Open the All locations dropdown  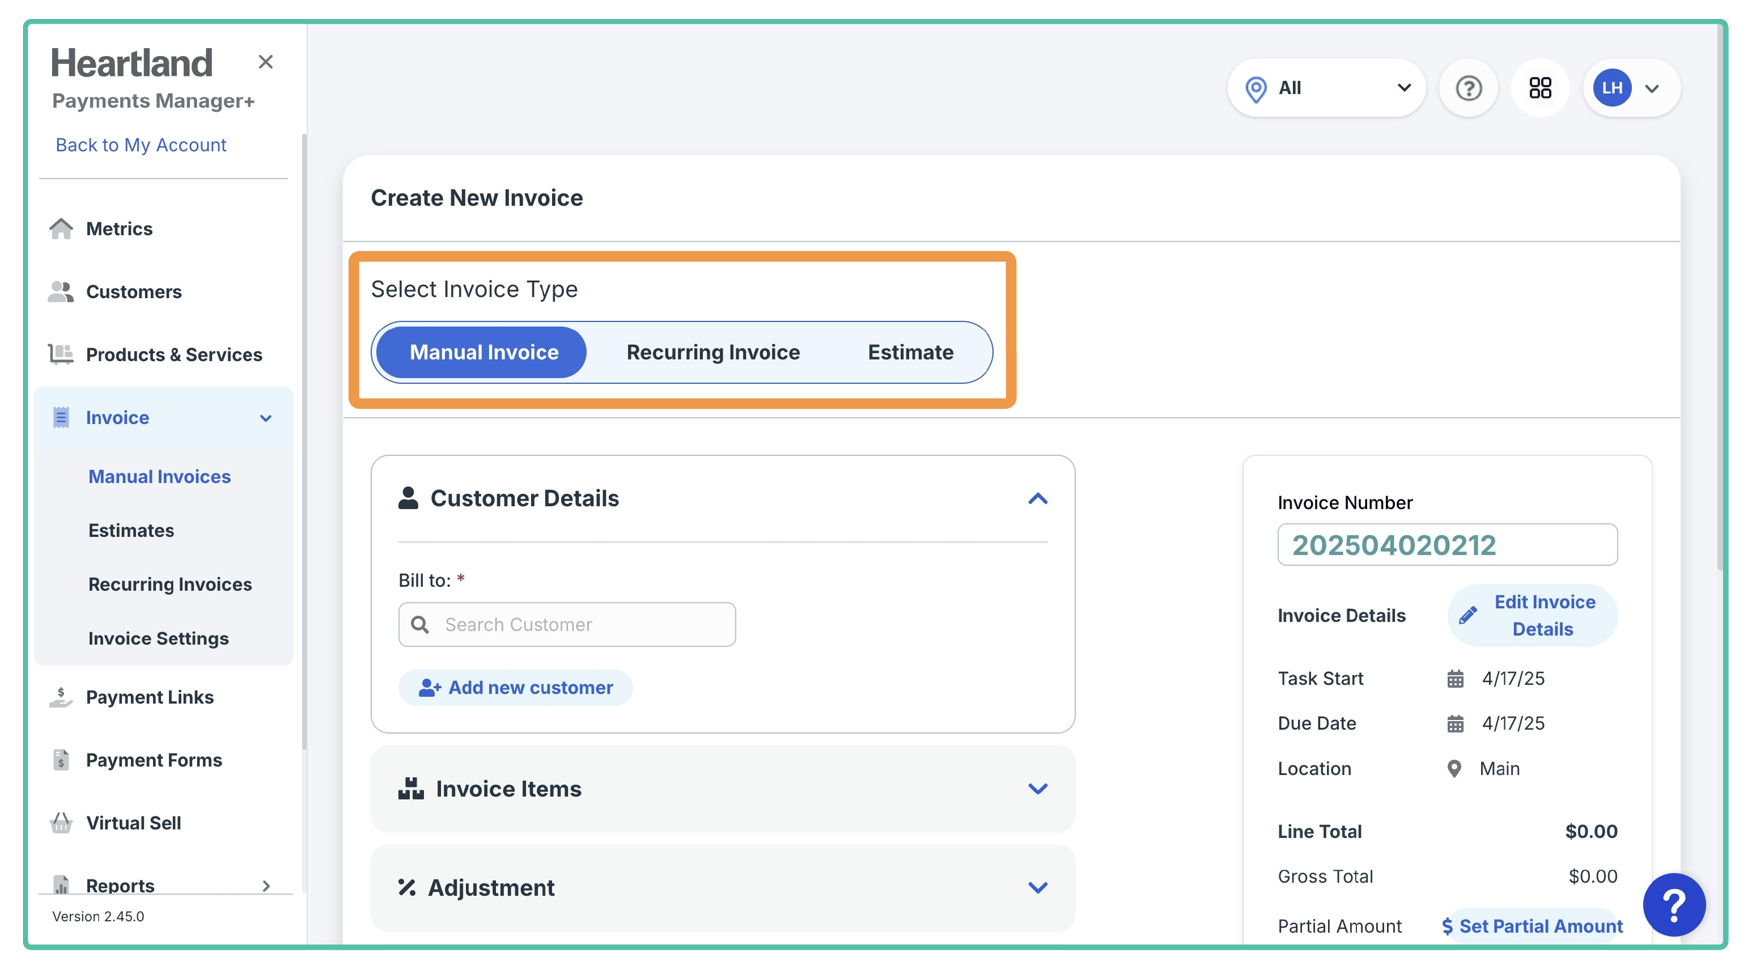pyautogui.click(x=1326, y=88)
